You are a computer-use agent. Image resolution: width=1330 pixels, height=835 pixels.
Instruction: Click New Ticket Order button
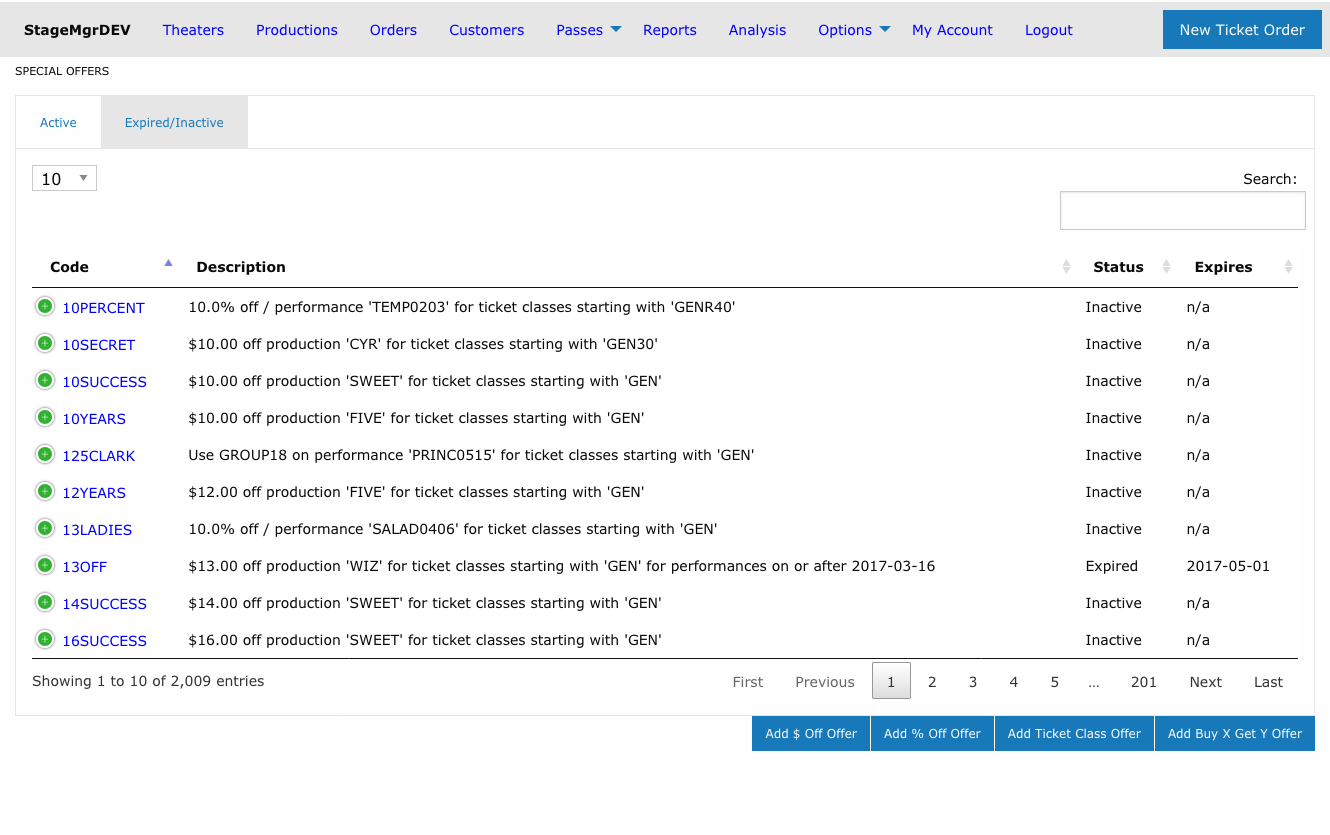pyautogui.click(x=1242, y=30)
